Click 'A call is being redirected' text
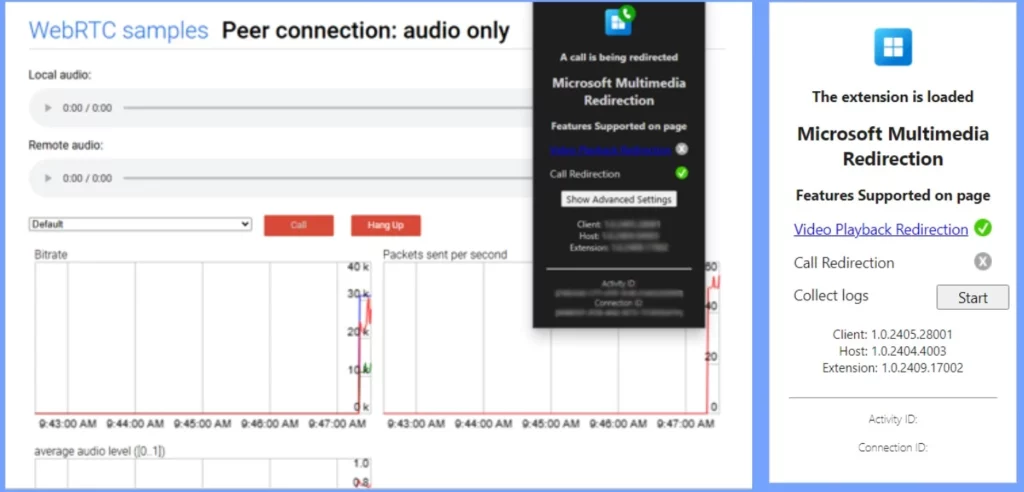 618,57
